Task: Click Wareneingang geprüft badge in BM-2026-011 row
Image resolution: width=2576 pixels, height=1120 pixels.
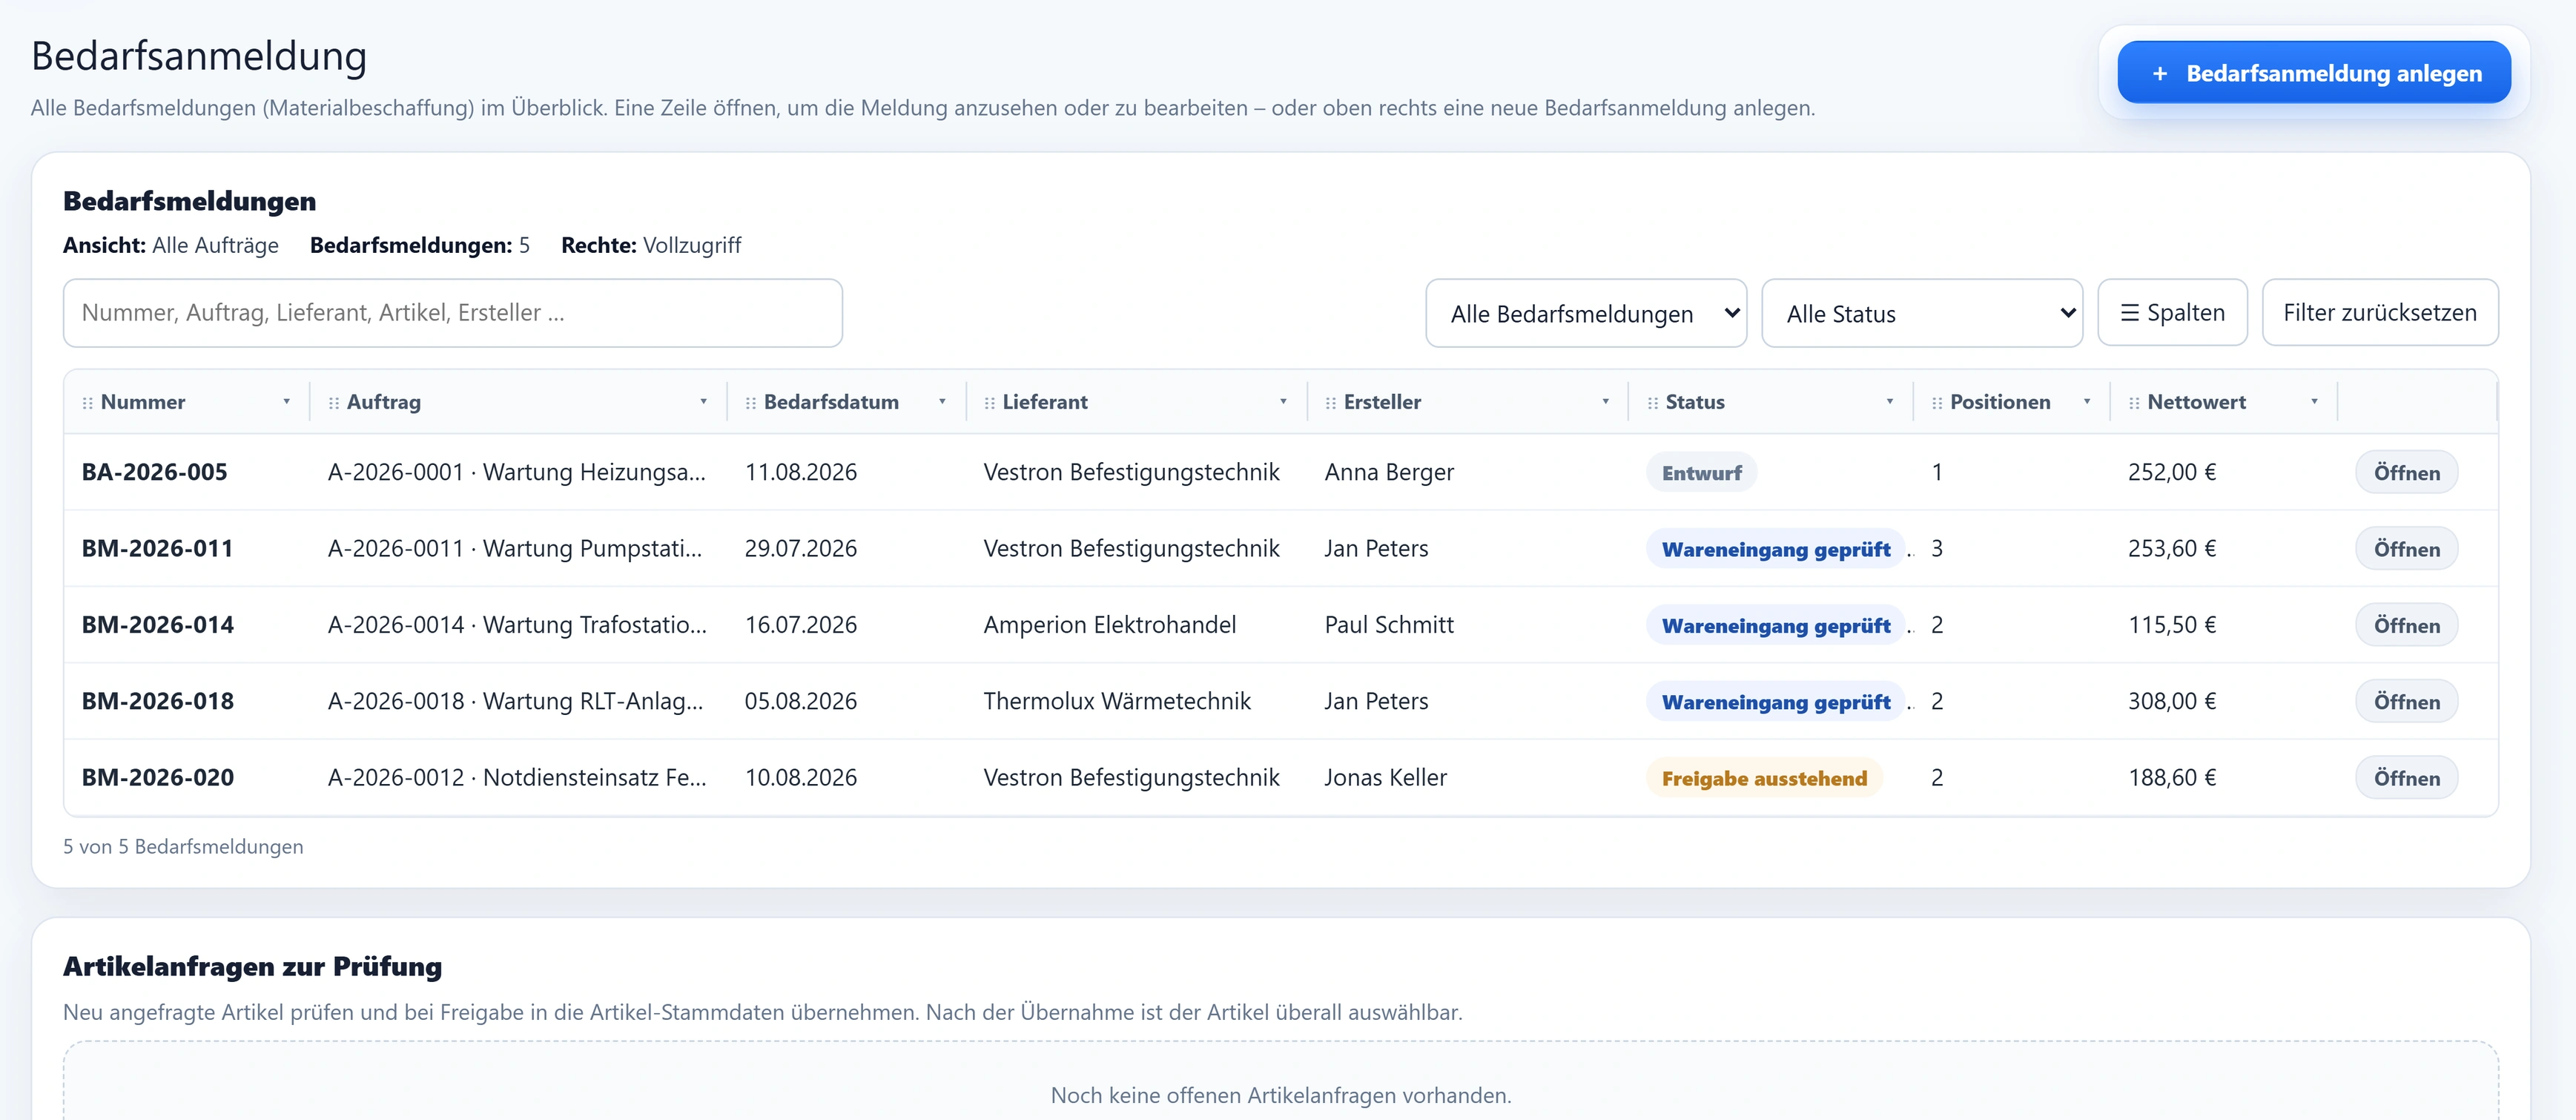Action: [1775, 549]
